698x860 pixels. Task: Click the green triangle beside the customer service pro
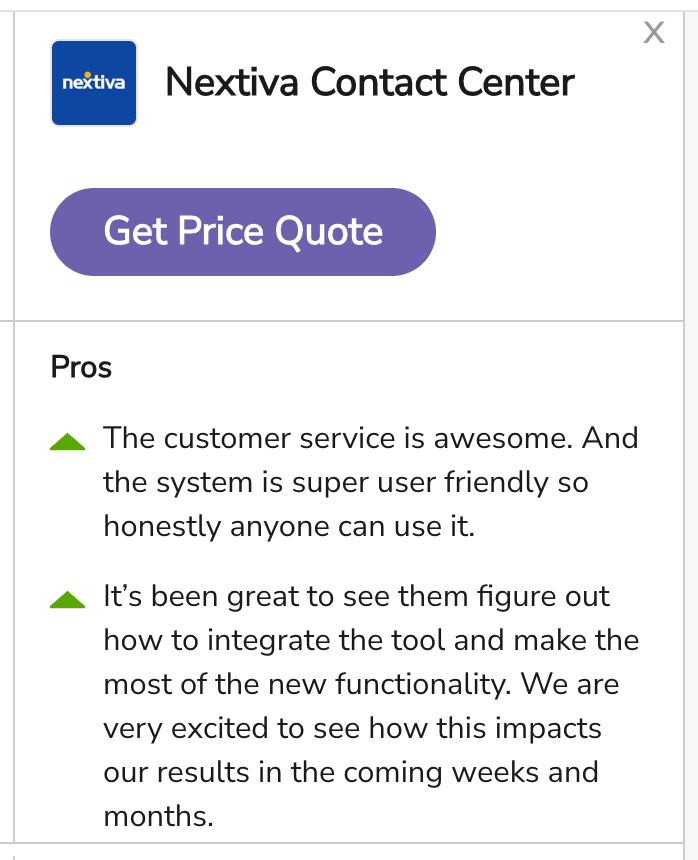pos(67,441)
